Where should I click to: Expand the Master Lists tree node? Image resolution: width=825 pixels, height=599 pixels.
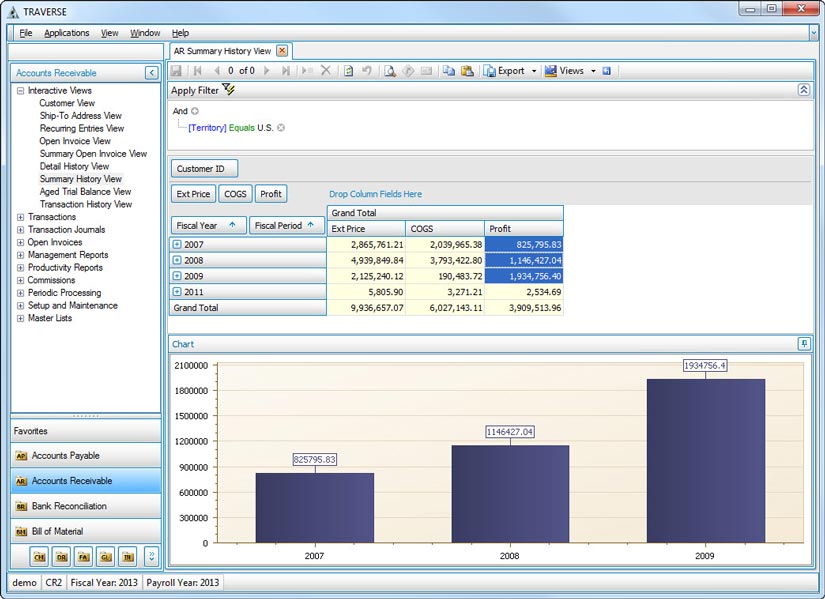pyautogui.click(x=21, y=318)
